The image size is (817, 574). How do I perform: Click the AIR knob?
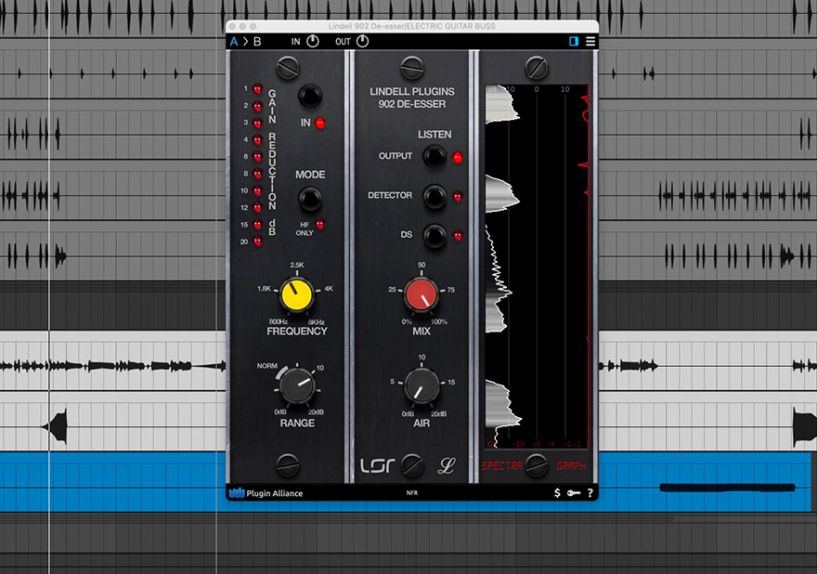(422, 386)
